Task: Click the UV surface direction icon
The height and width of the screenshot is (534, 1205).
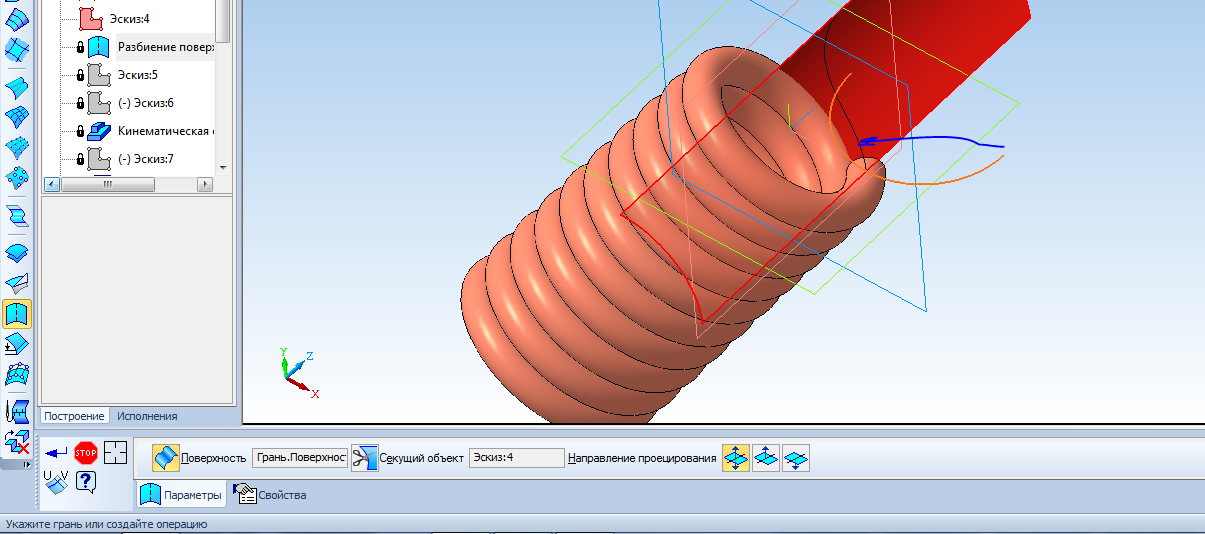Action: click(x=57, y=482)
